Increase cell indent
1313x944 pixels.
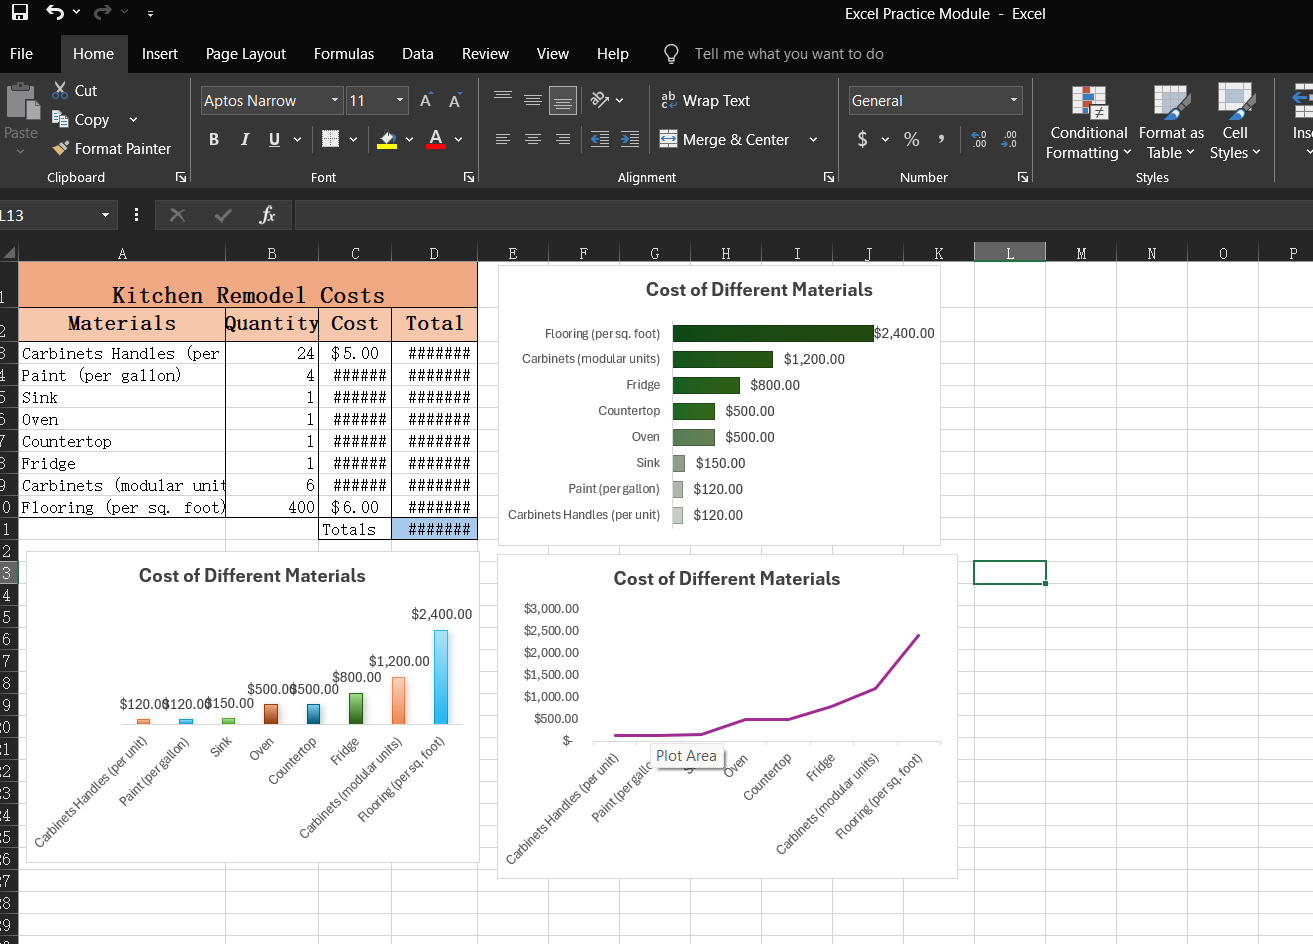click(630, 139)
